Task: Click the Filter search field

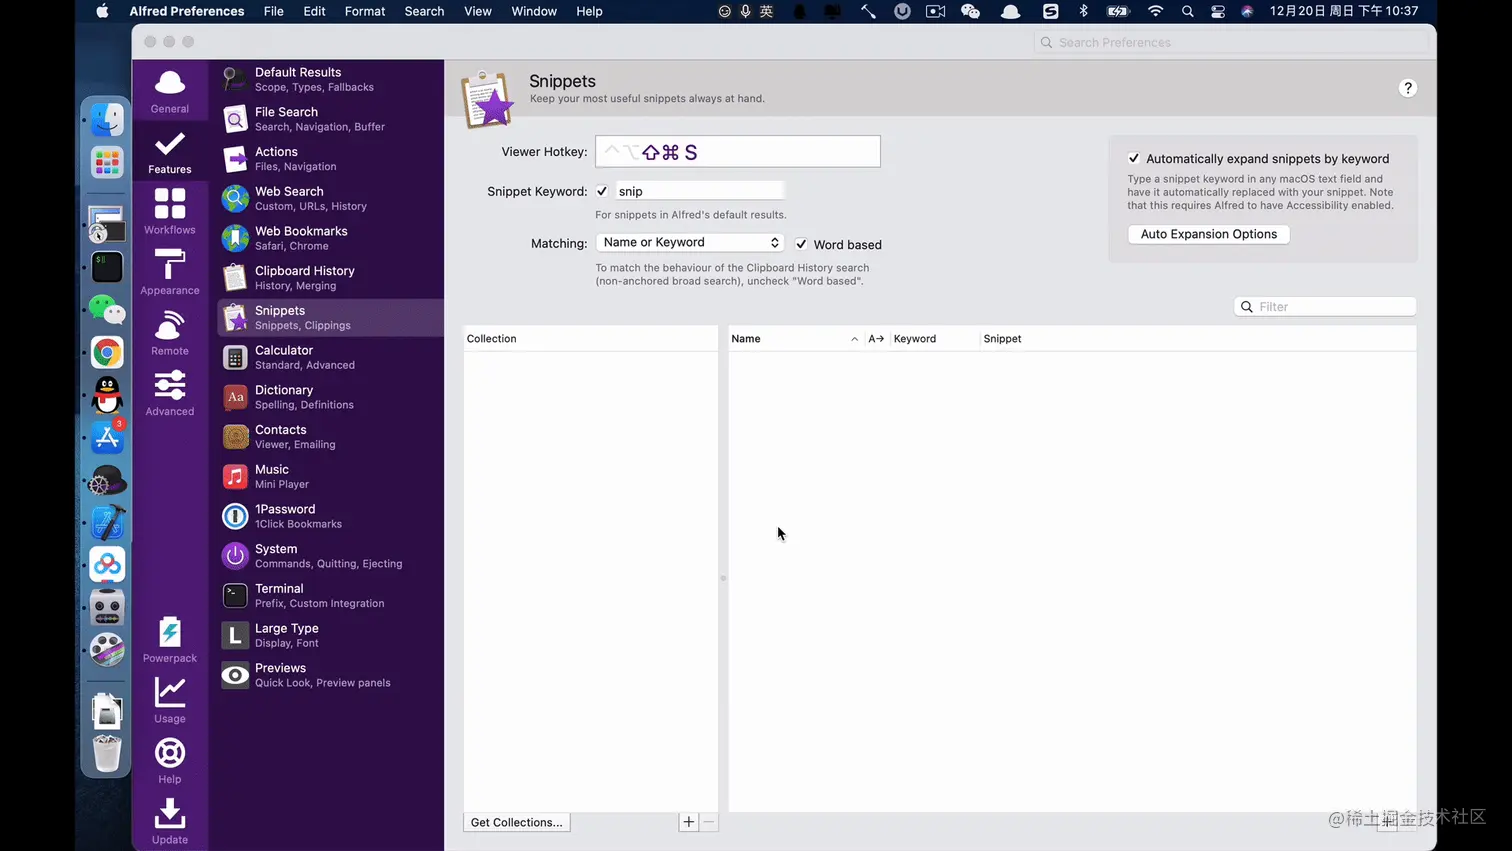Action: 1325,307
